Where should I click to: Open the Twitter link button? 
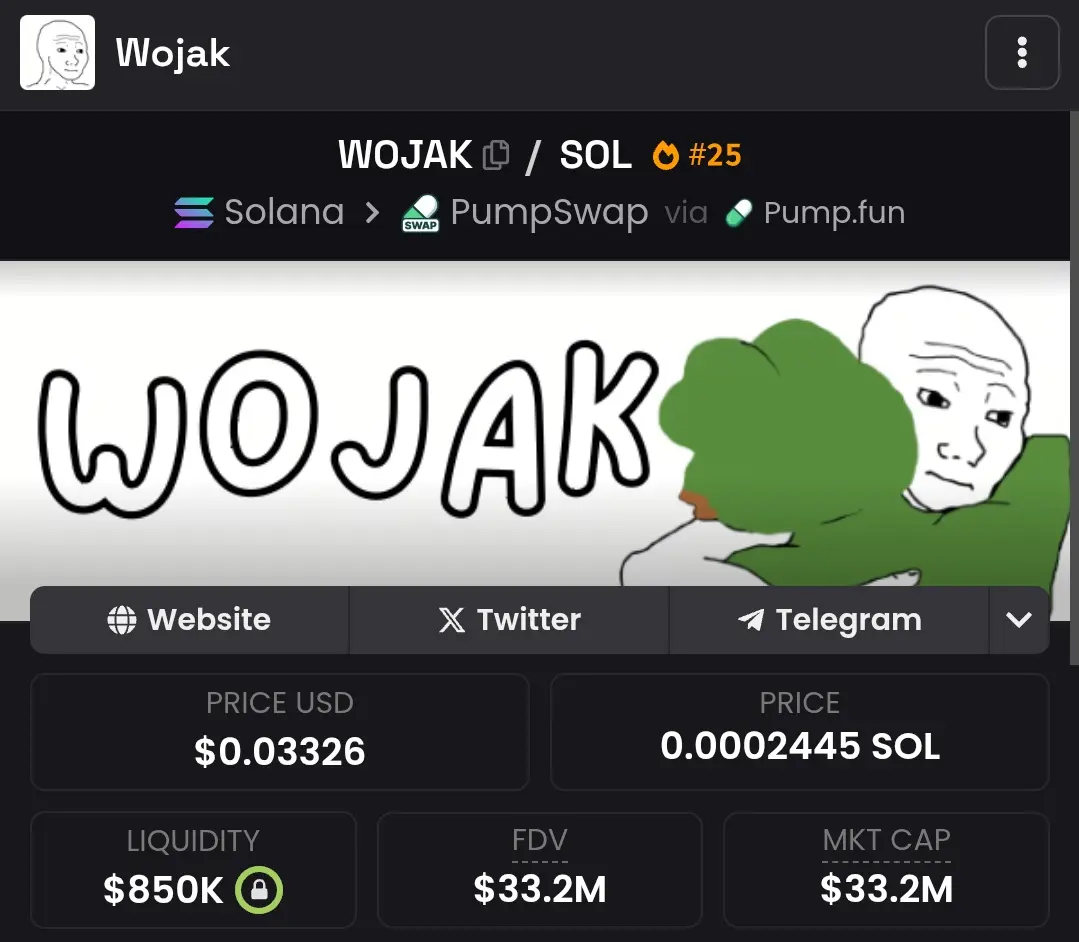click(509, 620)
